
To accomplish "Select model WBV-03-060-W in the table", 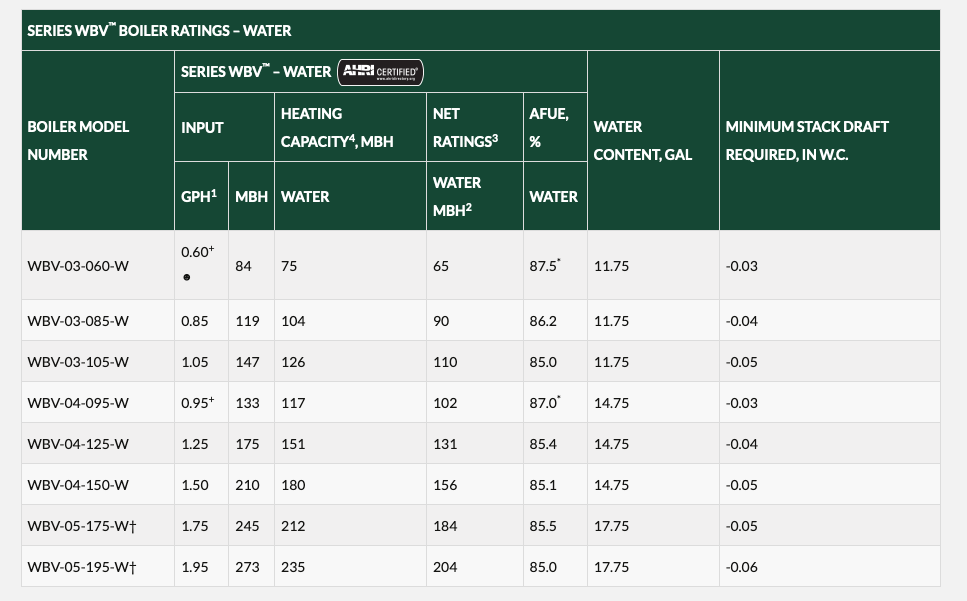I will pyautogui.click(x=78, y=266).
